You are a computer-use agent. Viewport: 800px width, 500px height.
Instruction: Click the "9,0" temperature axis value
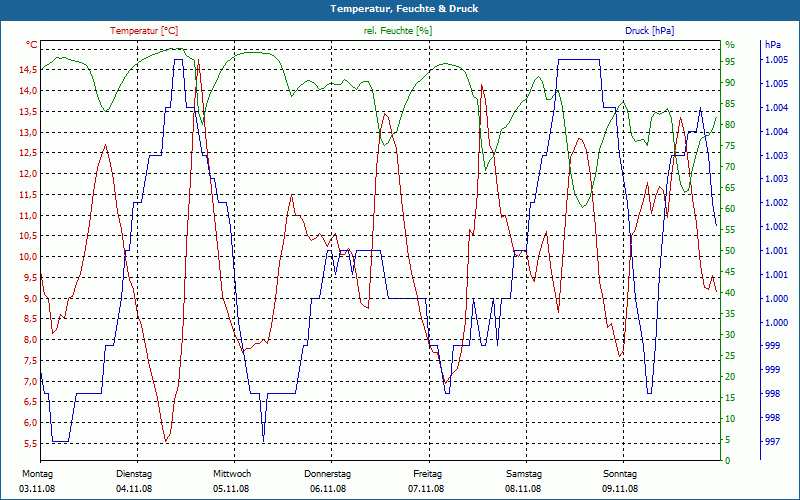(x=30, y=298)
